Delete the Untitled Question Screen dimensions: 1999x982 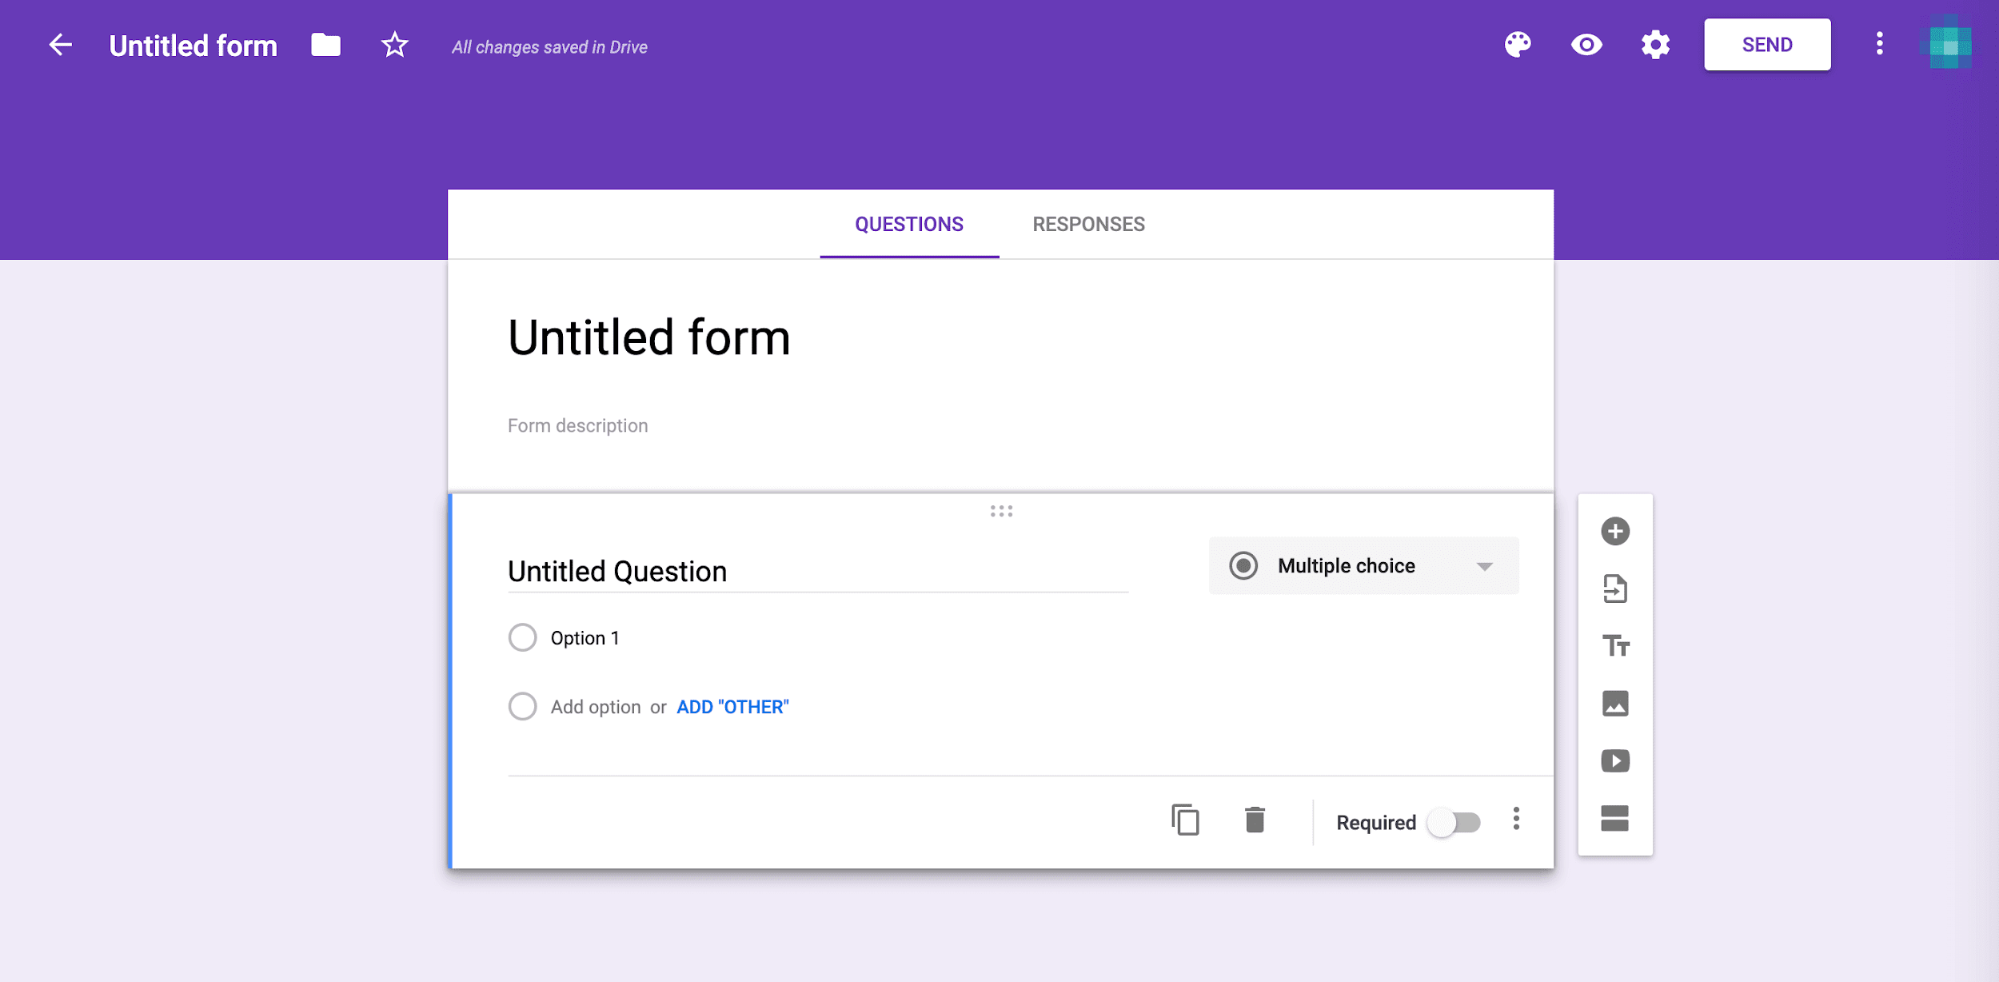(1255, 820)
